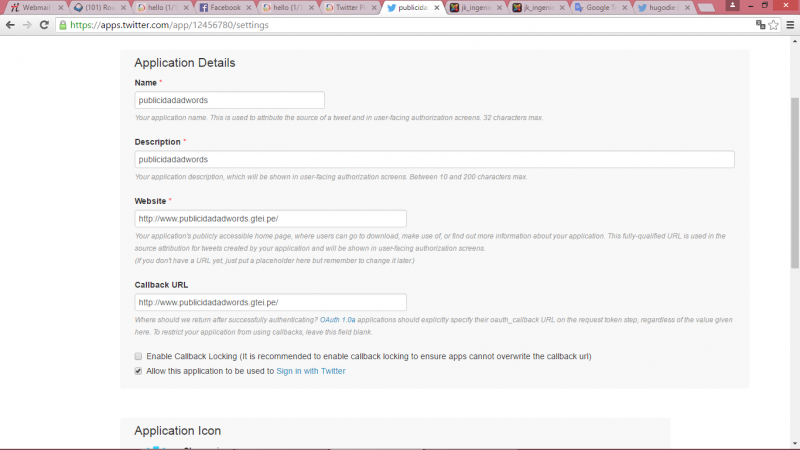Minimize the Chrome window

pos(751,5)
